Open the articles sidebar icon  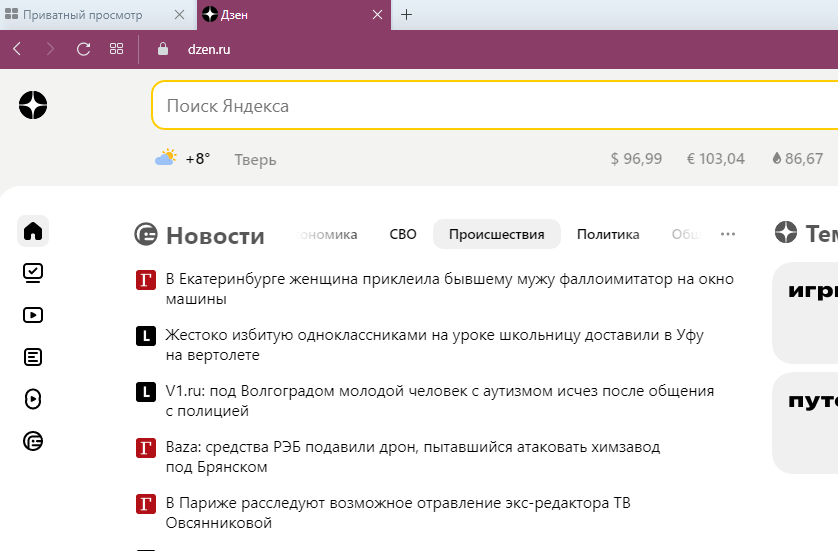(x=33, y=357)
